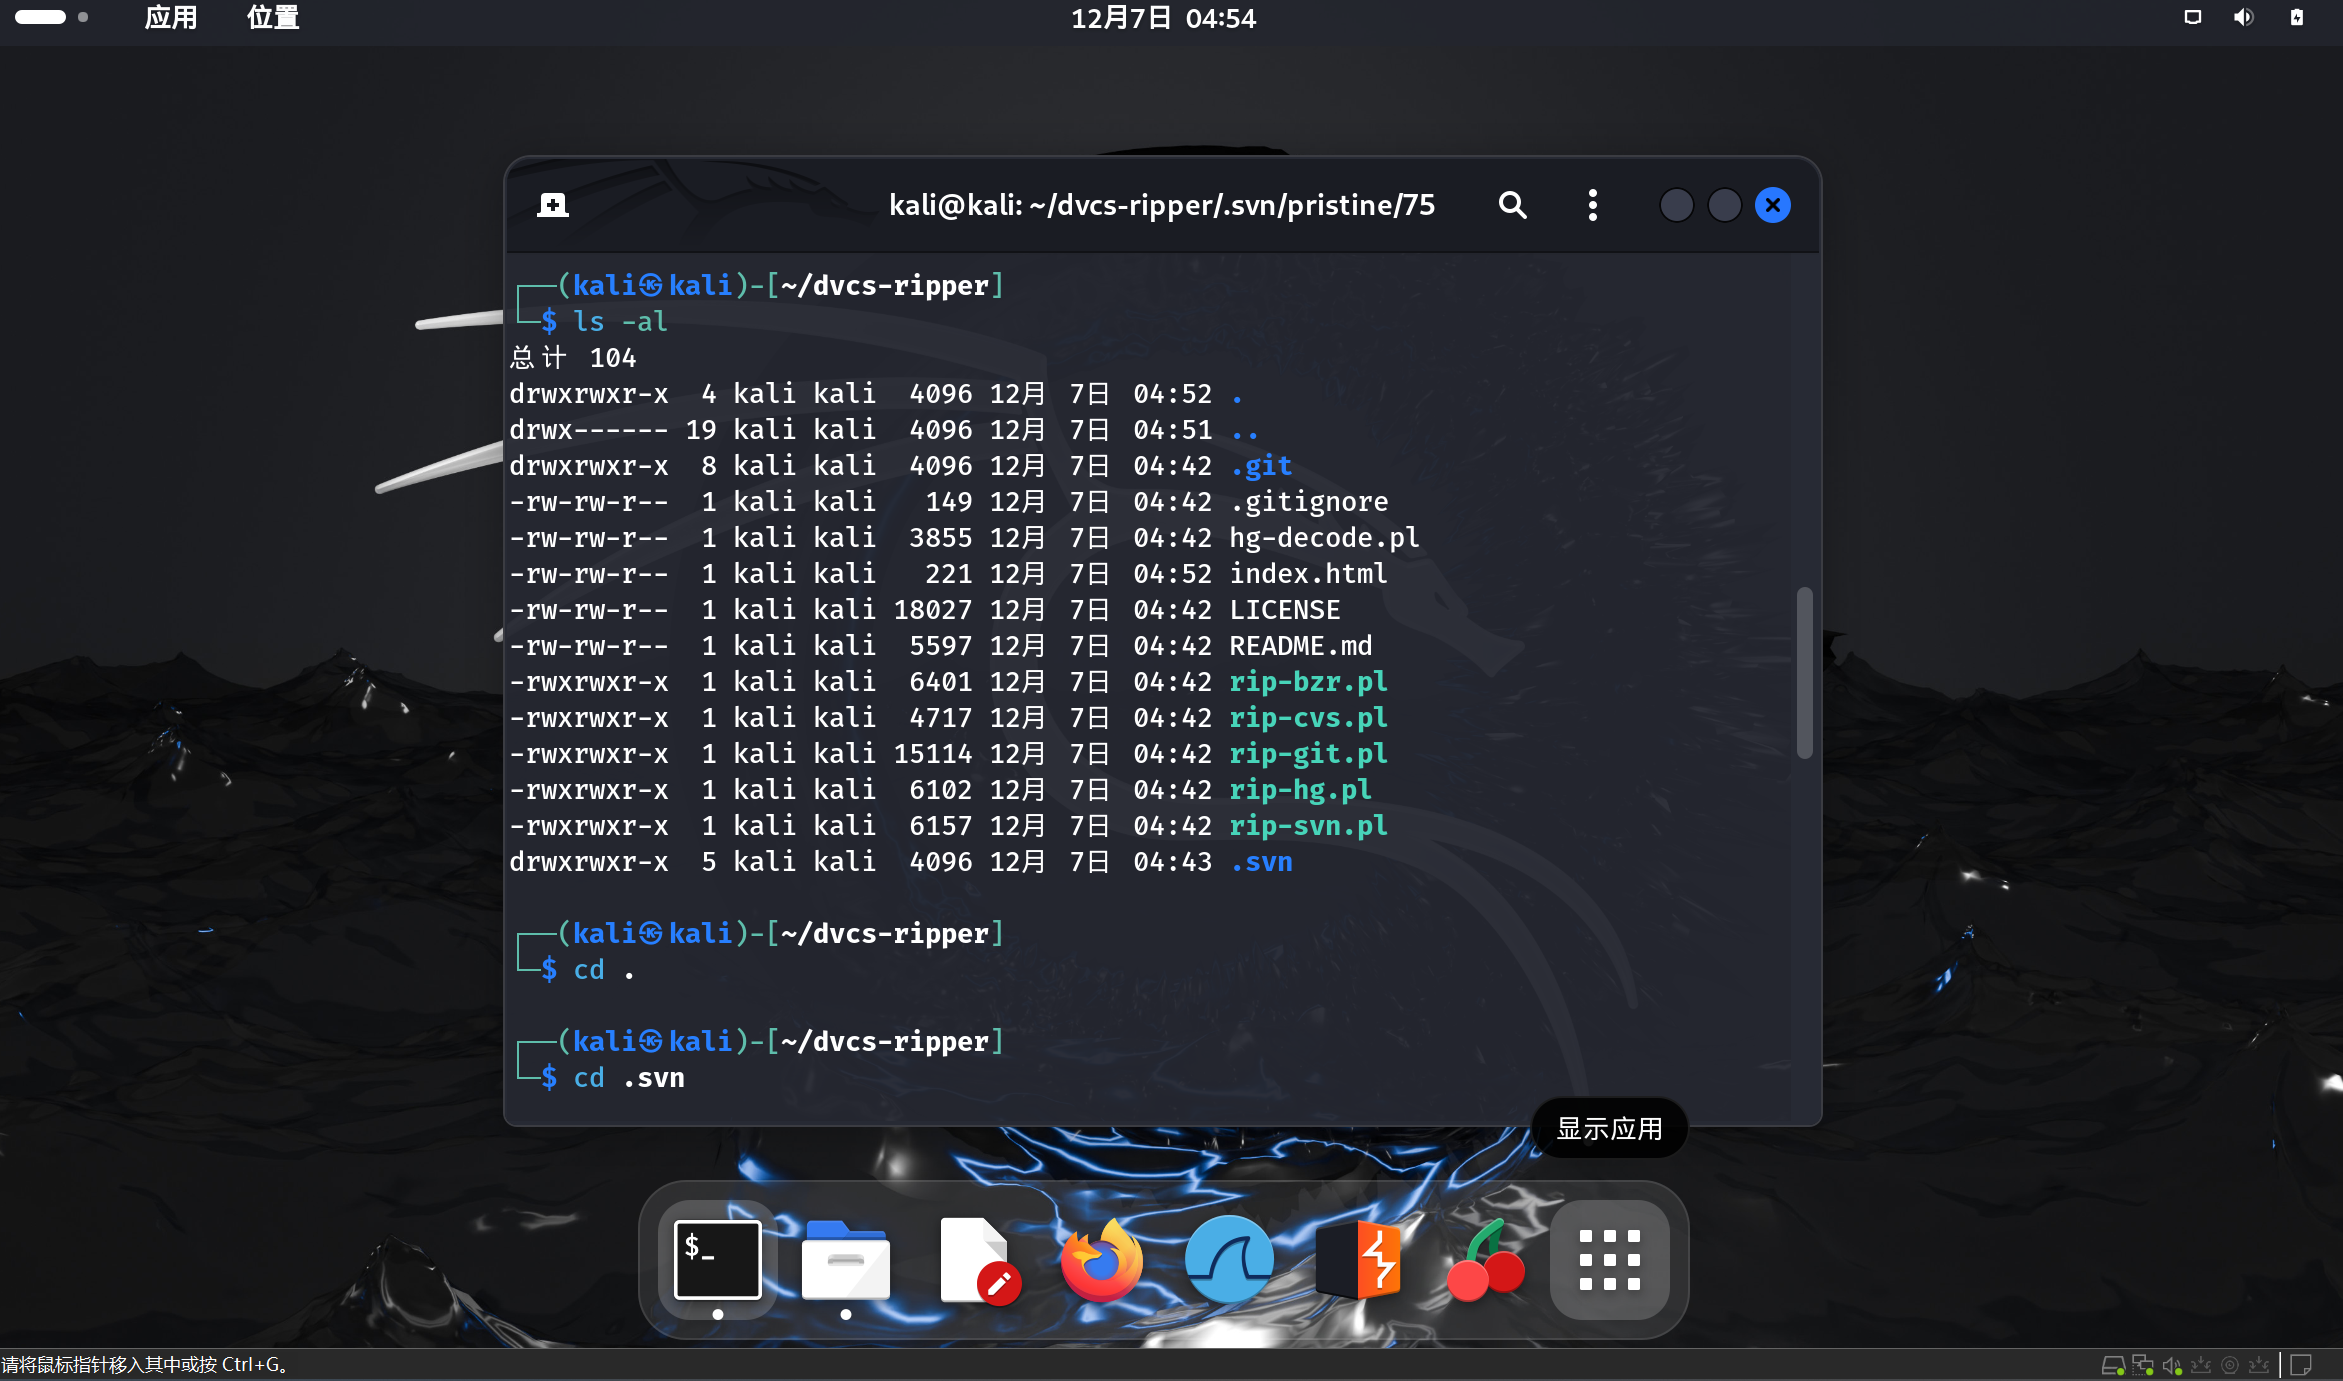Screen dimensions: 2343x1381
Task: Click the terminal scrollbar
Action: [1804, 673]
